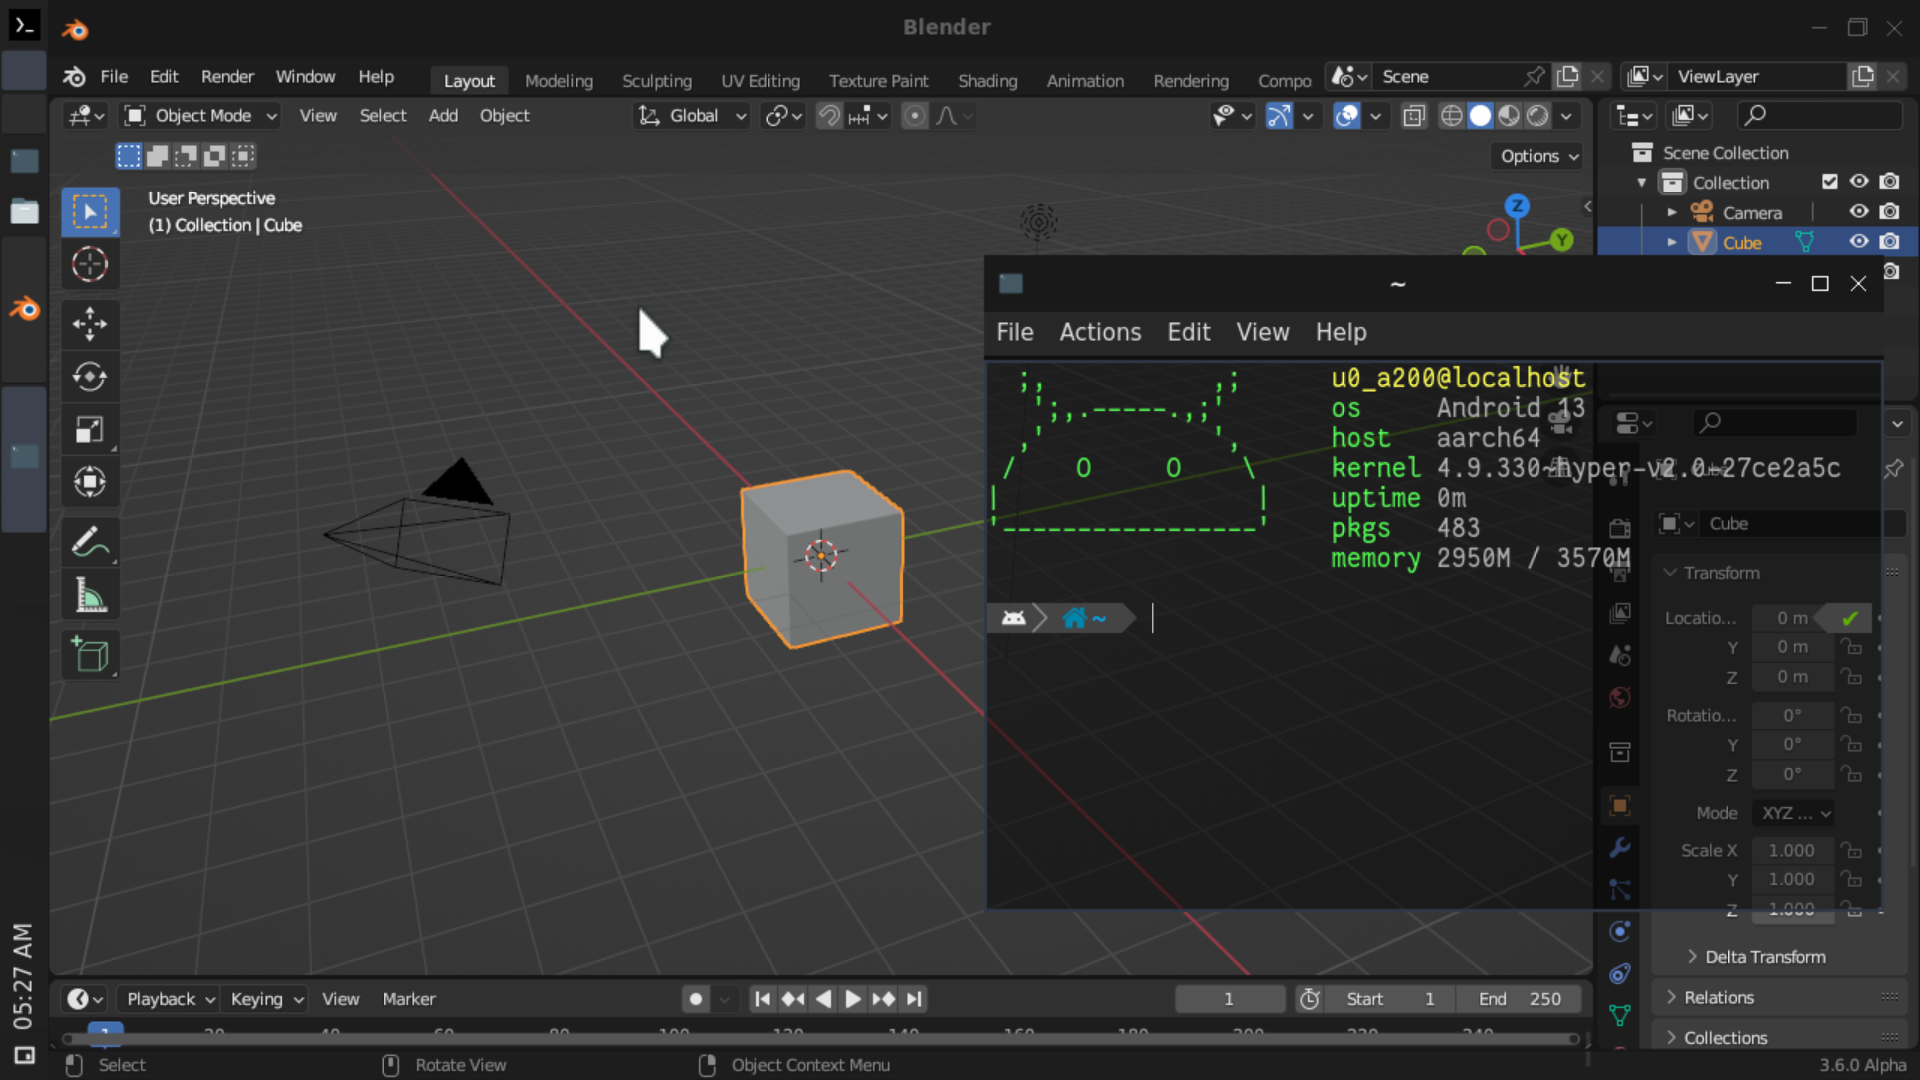Open the World properties tab
Screen dimensions: 1920x1080
point(1620,698)
